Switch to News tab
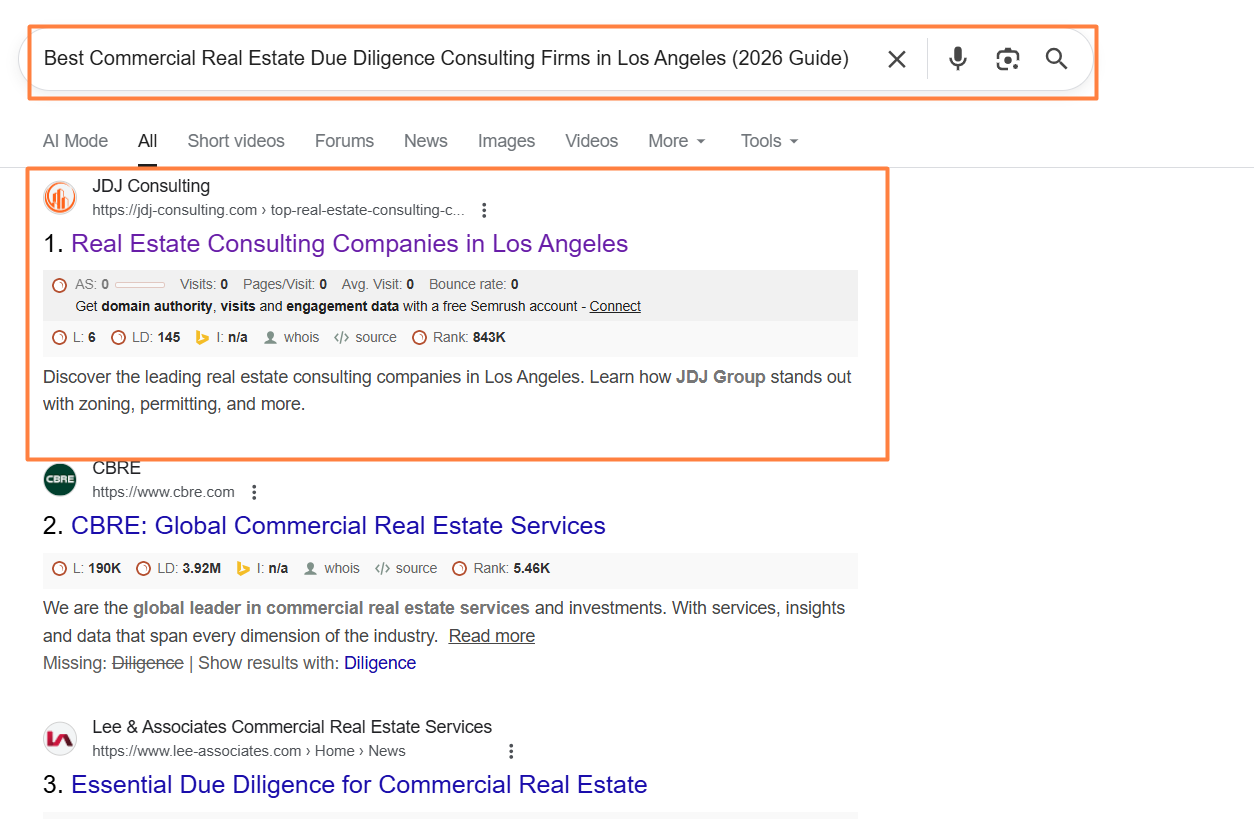The height and width of the screenshot is (819, 1254). click(x=426, y=141)
